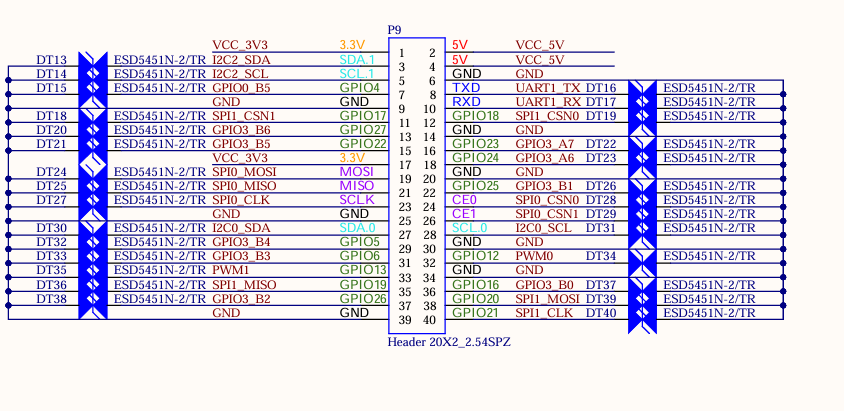Viewport: 844px width, 411px height.
Task: Select the I2C2_SDA net label
Action: [241, 59]
